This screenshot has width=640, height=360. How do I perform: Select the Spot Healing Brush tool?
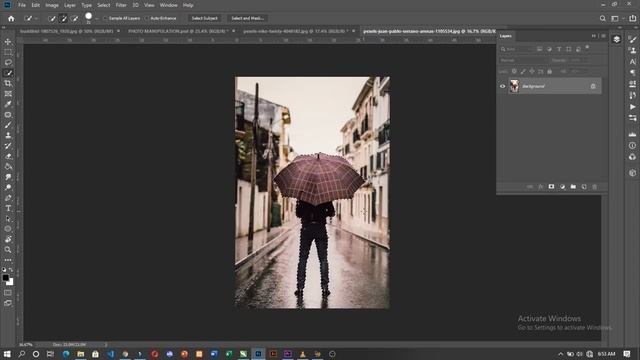(x=8, y=115)
